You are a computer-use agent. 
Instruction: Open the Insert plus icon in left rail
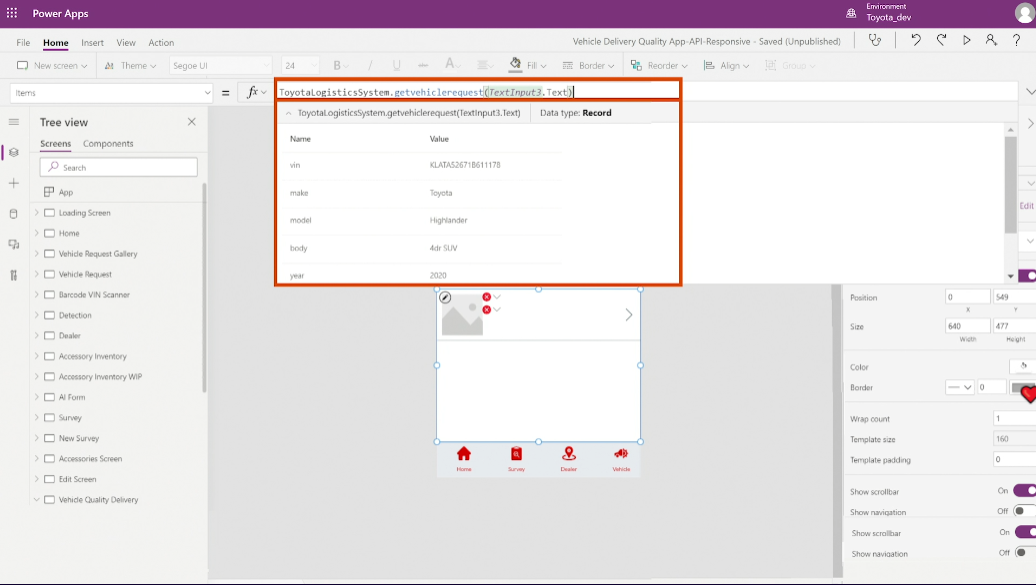(x=13, y=183)
